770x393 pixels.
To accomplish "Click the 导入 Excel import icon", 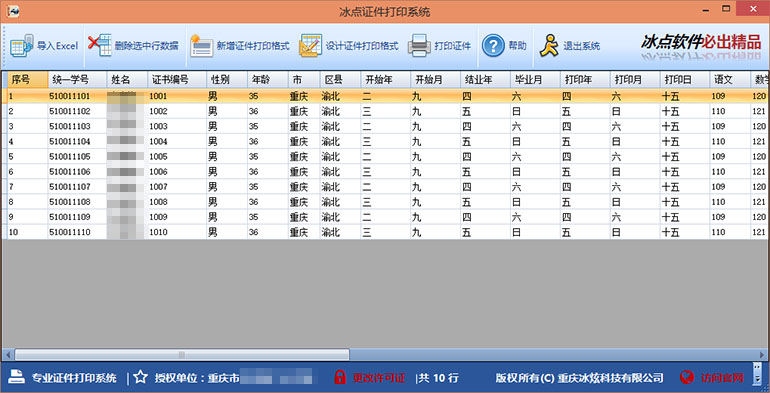I will point(22,46).
